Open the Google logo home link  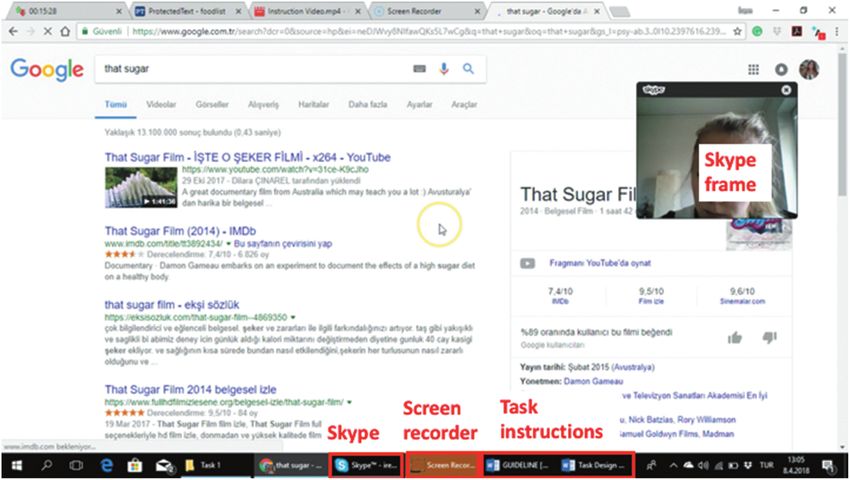pos(47,69)
